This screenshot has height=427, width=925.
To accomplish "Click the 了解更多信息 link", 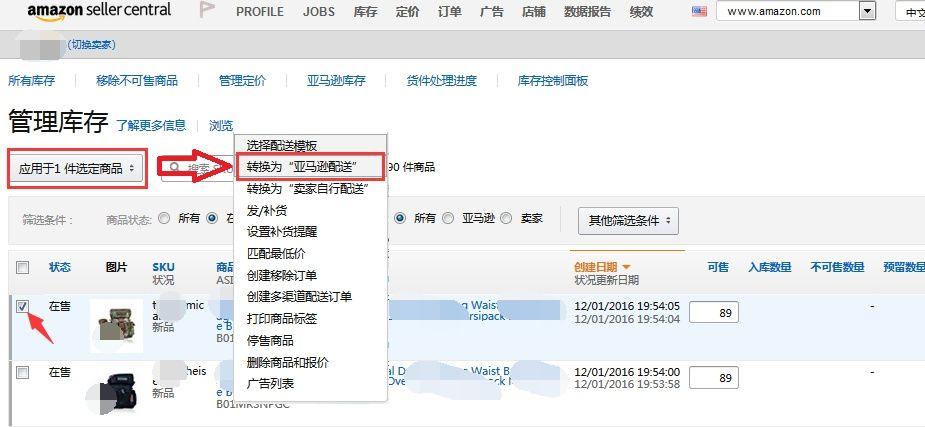I will point(150,125).
